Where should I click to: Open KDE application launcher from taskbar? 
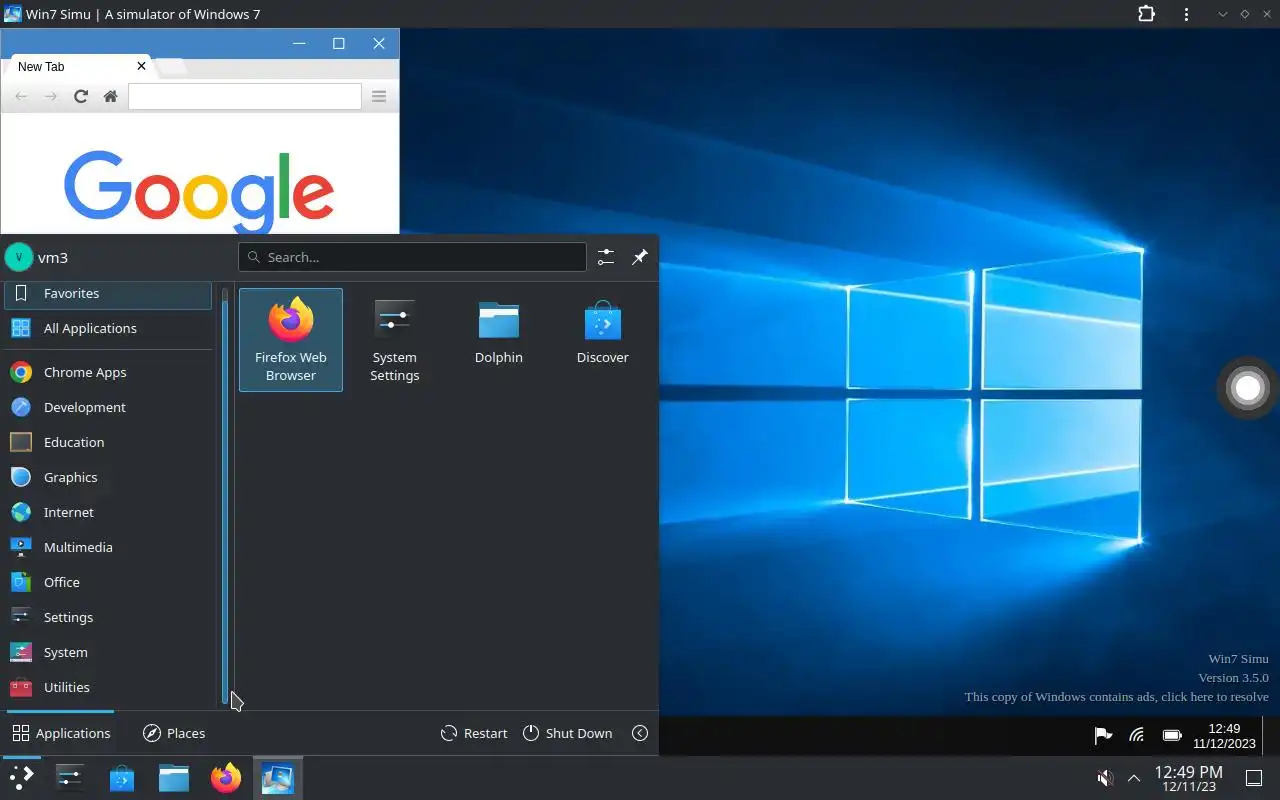pos(21,777)
